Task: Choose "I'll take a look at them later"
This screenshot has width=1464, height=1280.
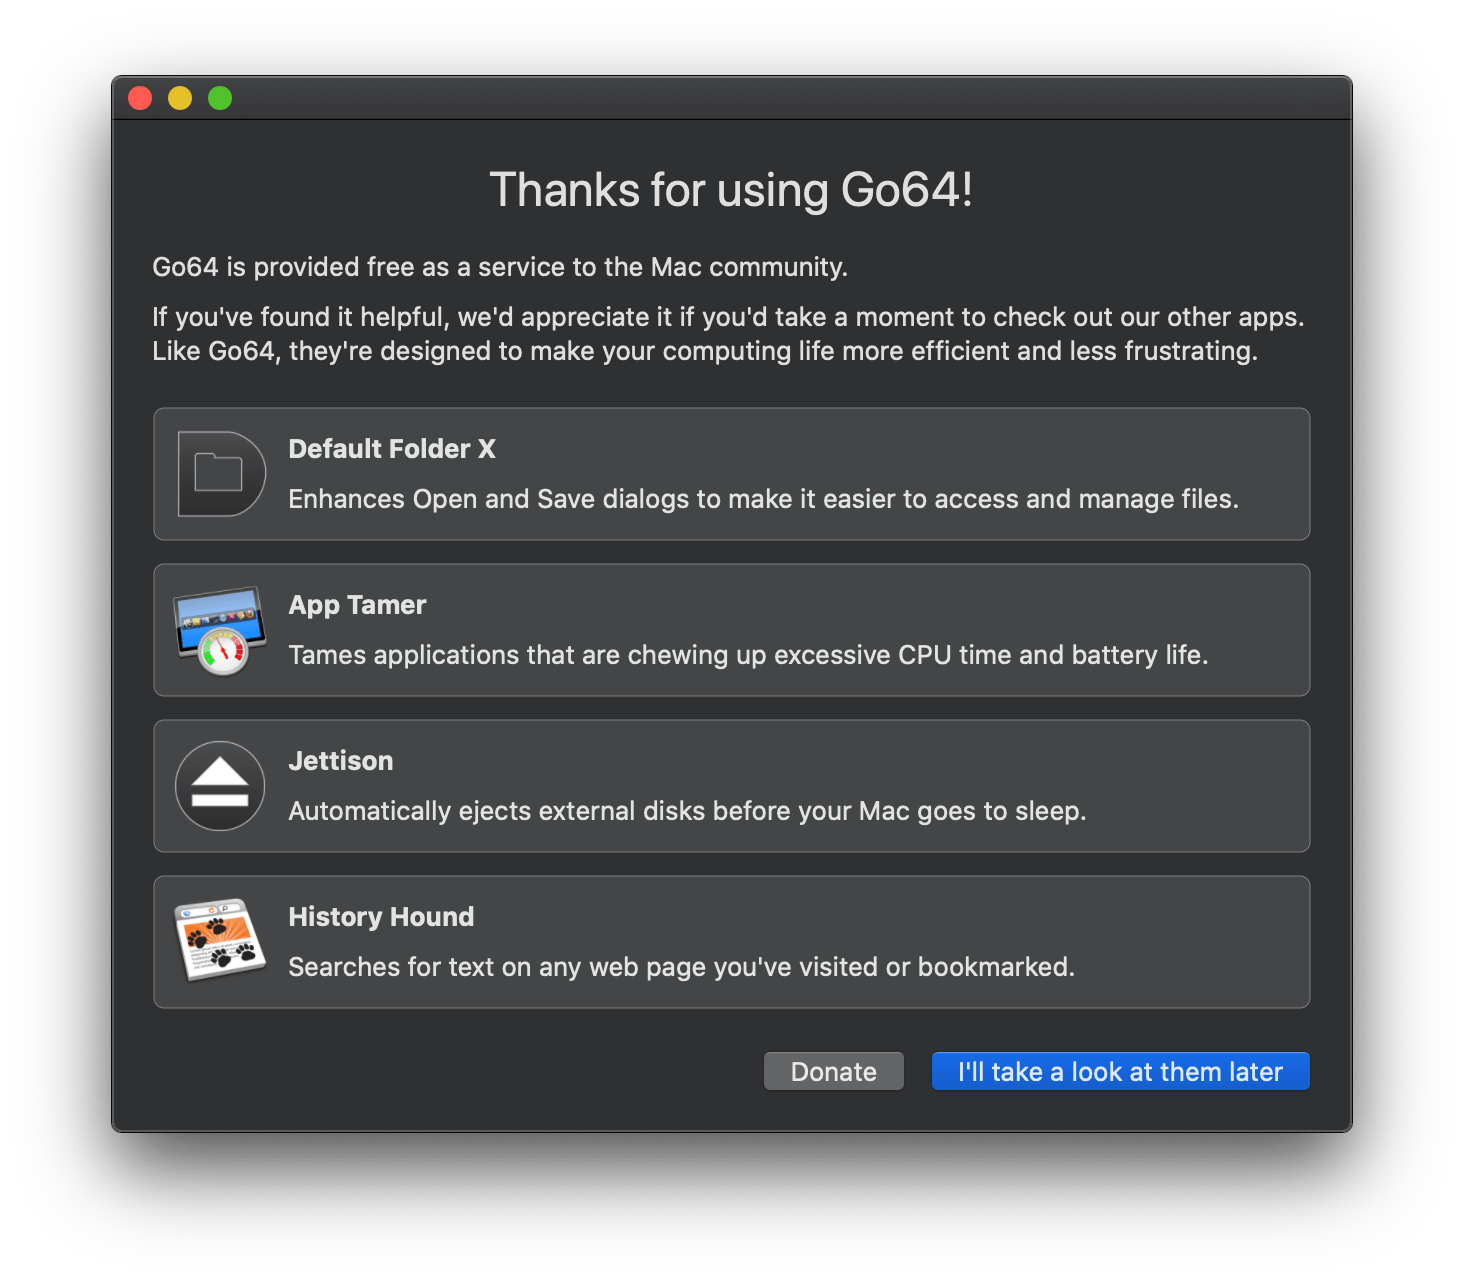Action: pos(1120,1071)
